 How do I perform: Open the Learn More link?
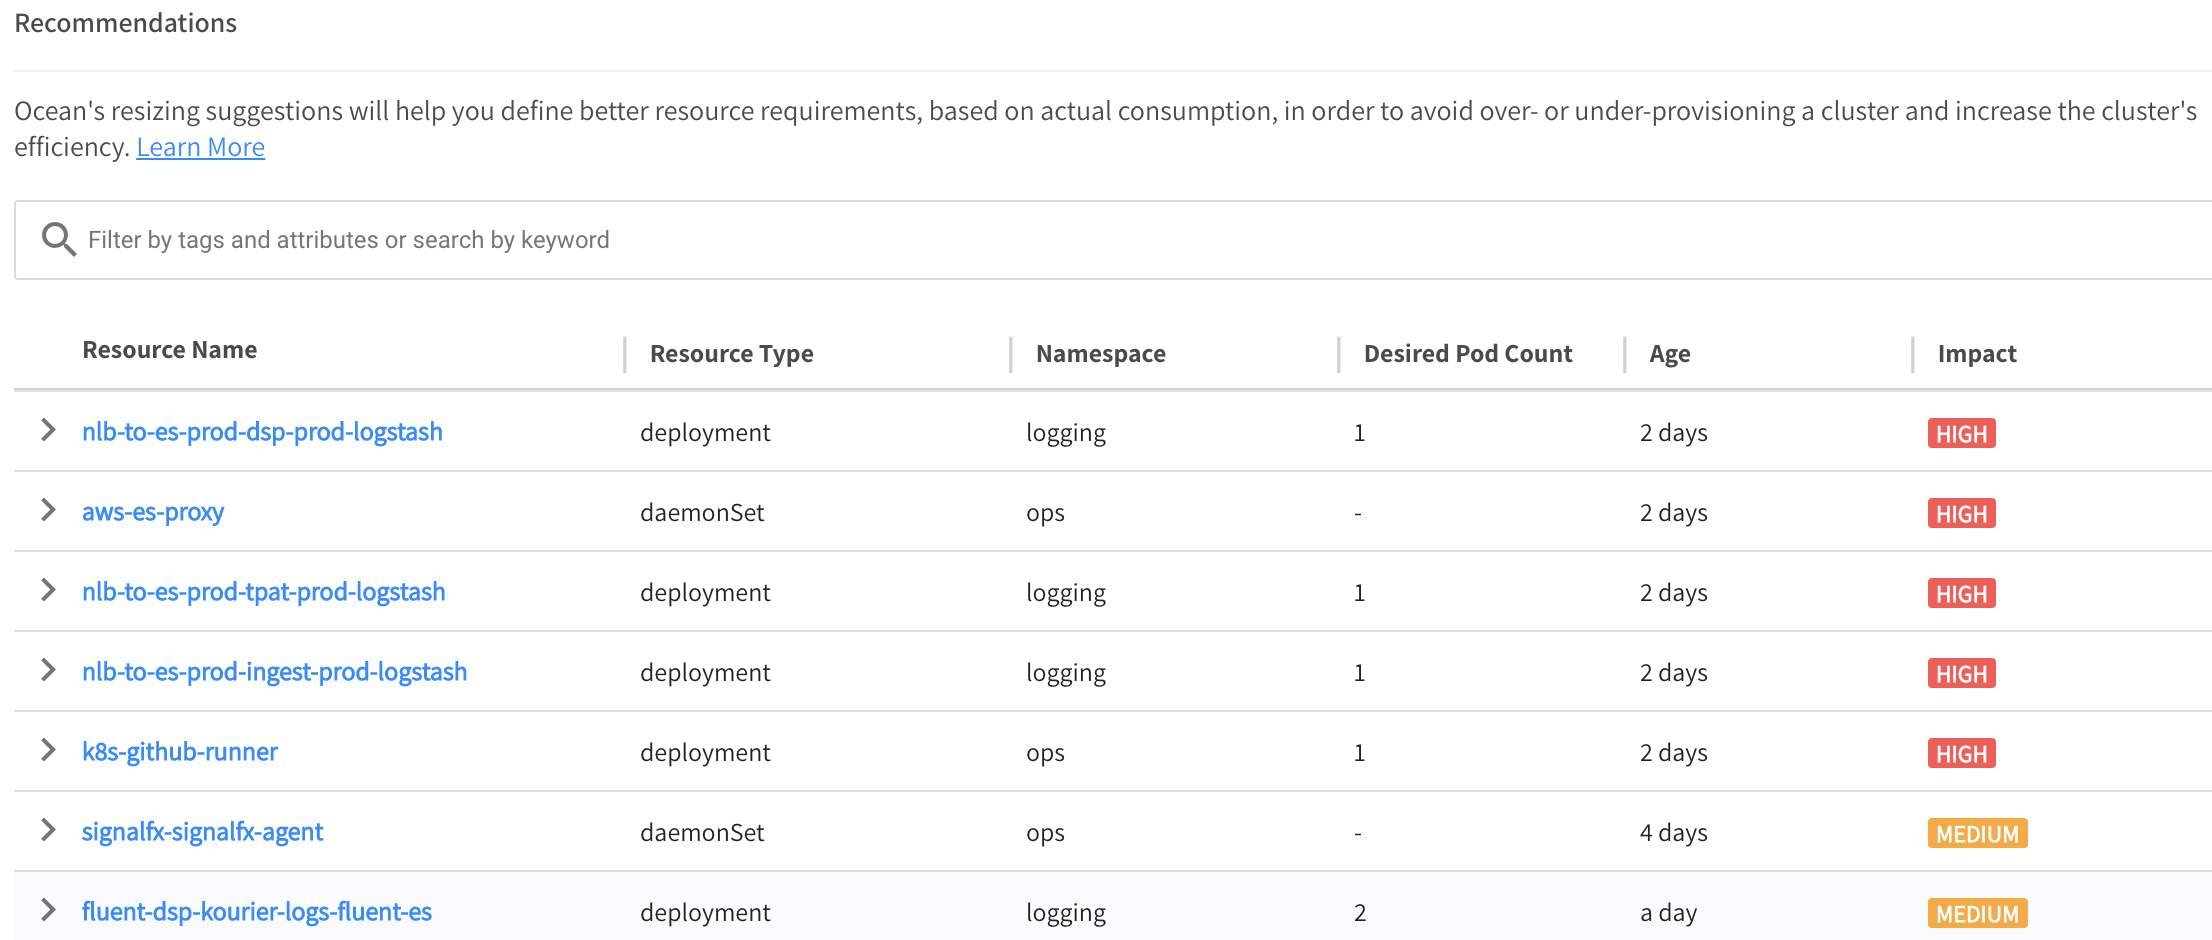(200, 147)
